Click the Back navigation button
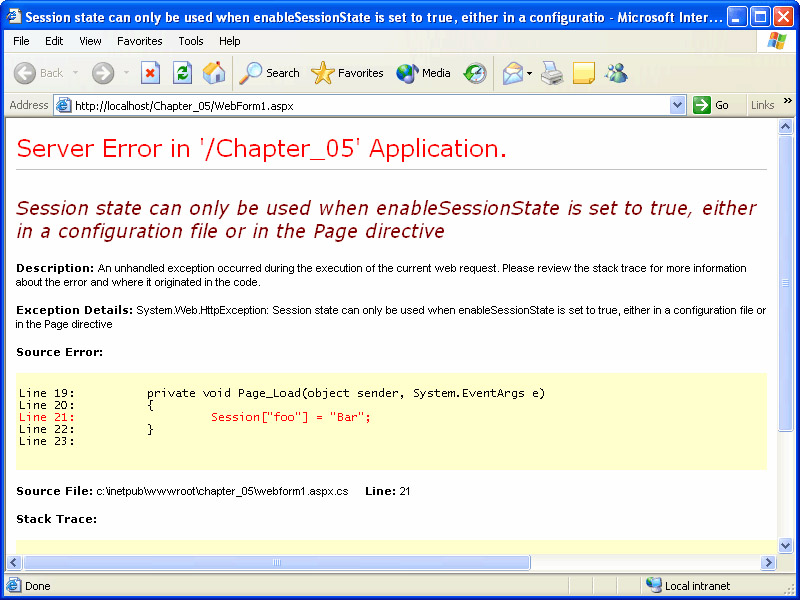This screenshot has width=800, height=600. click(38, 73)
